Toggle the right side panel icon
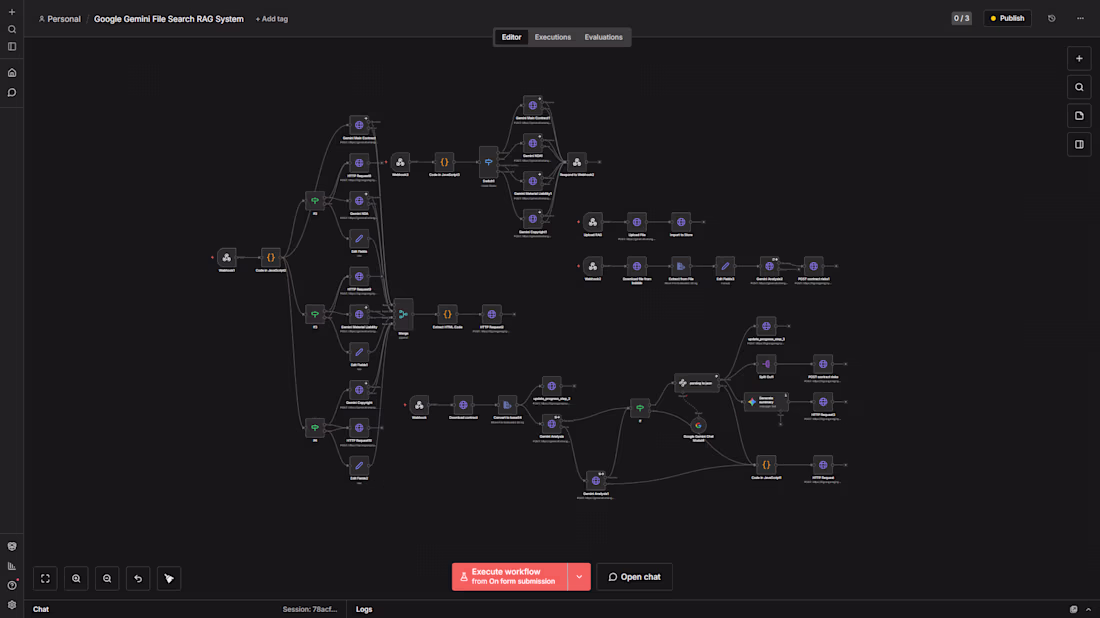This screenshot has width=1100, height=618. 1079,145
